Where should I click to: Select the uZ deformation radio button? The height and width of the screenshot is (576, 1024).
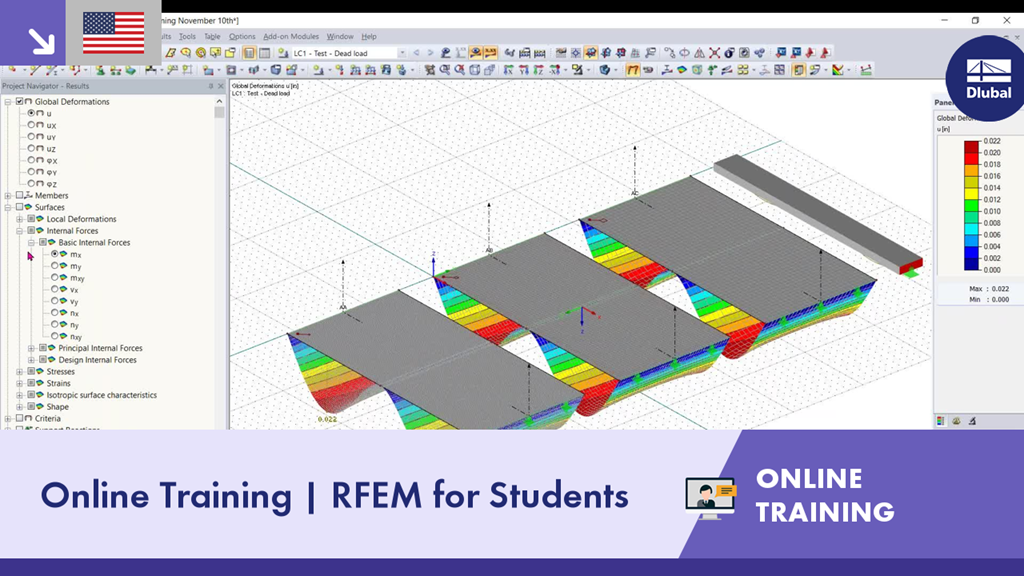(x=31, y=148)
